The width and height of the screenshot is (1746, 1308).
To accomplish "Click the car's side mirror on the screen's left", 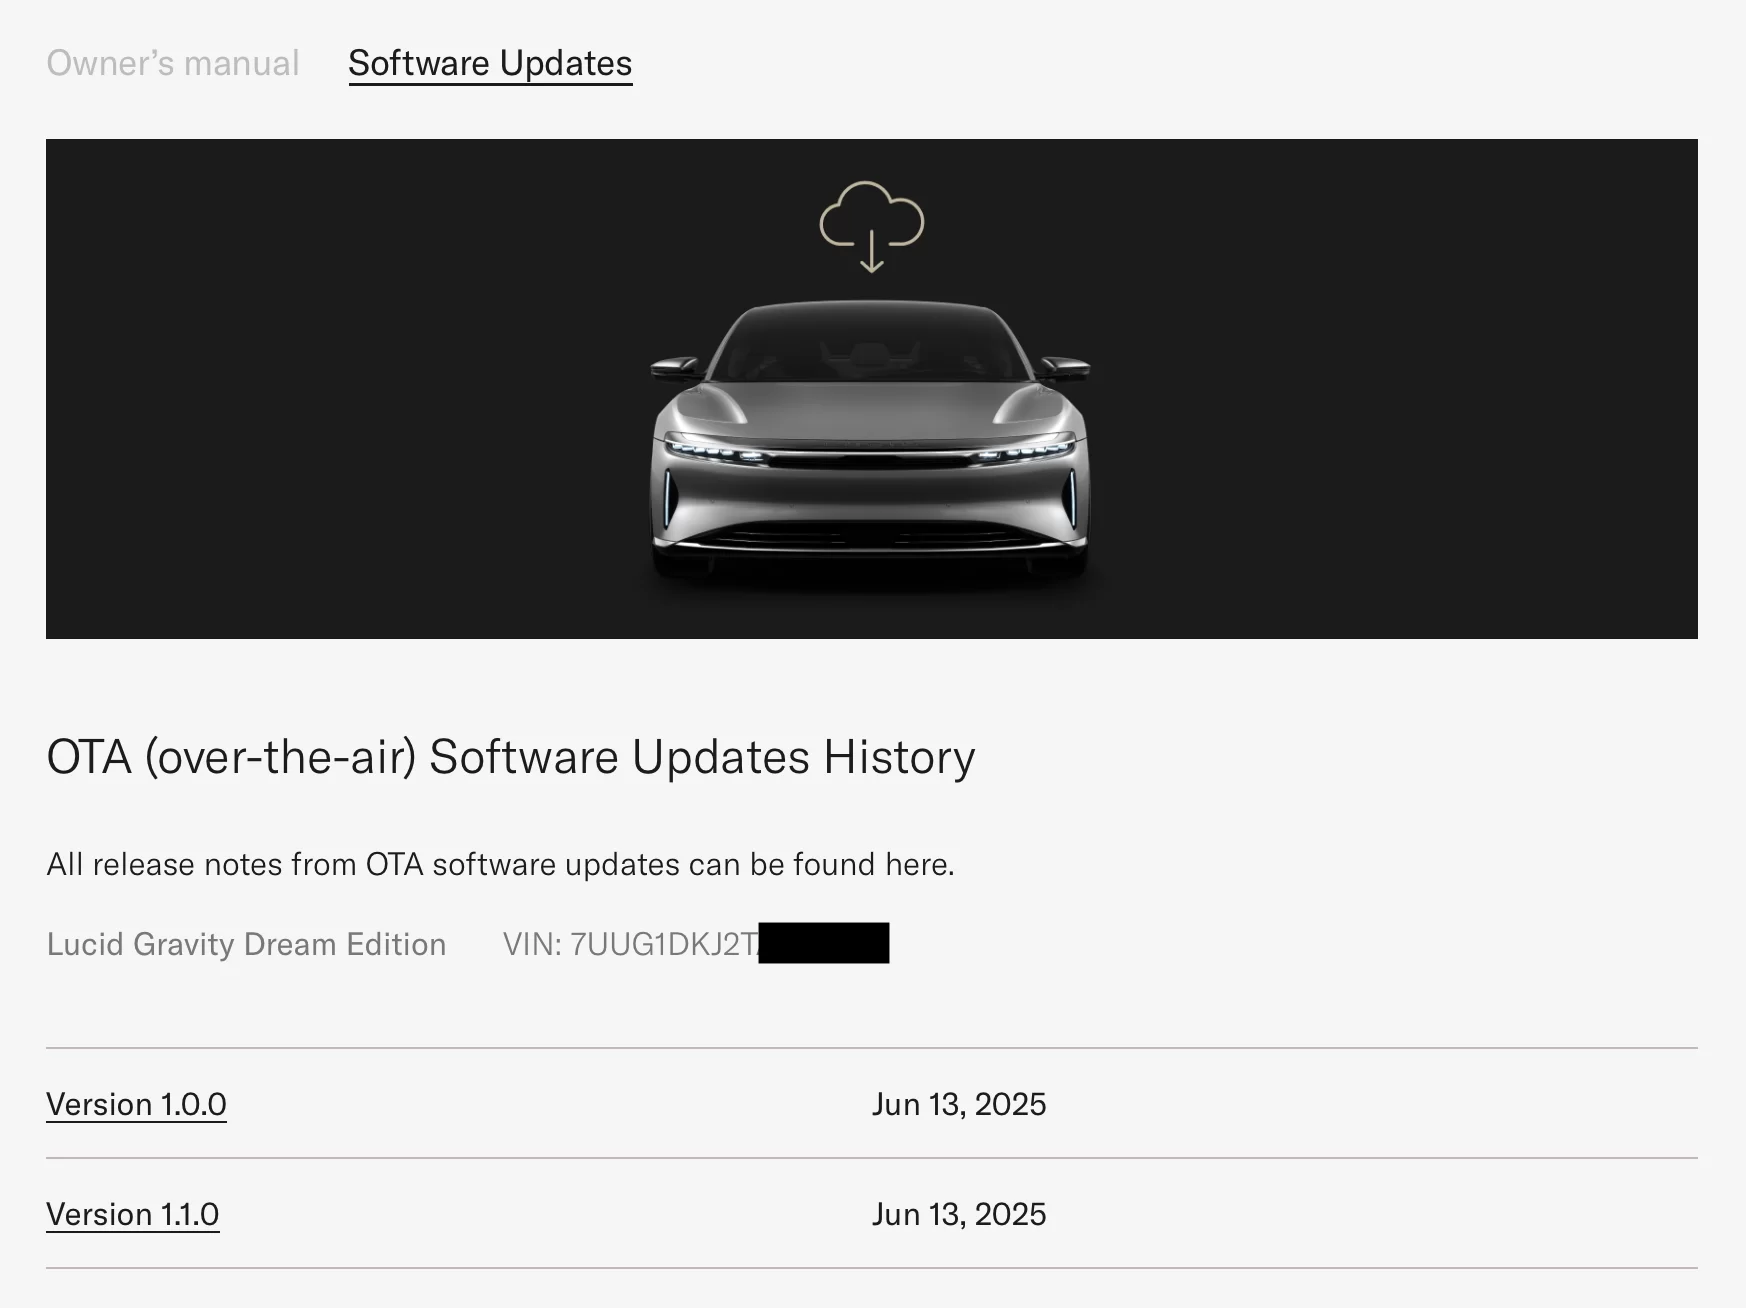I will [x=676, y=366].
